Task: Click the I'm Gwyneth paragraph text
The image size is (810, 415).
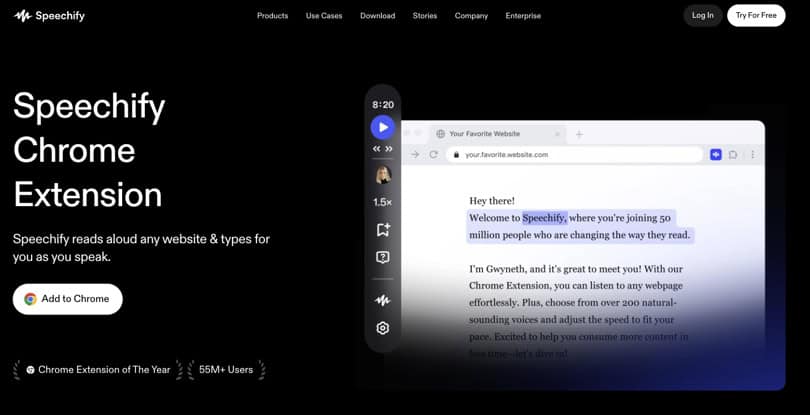Action: [x=579, y=311]
